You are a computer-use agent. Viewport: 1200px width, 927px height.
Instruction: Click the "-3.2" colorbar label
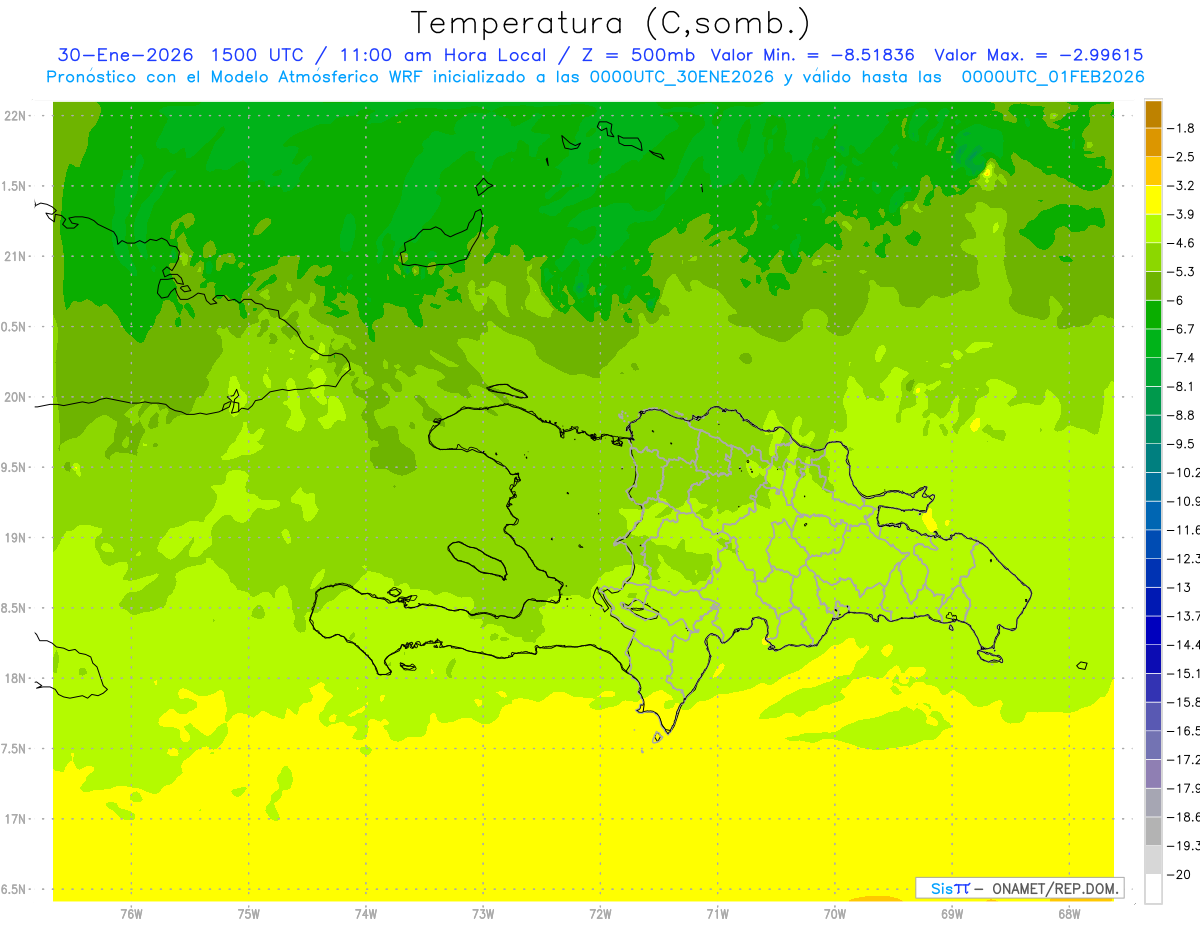point(1181,185)
